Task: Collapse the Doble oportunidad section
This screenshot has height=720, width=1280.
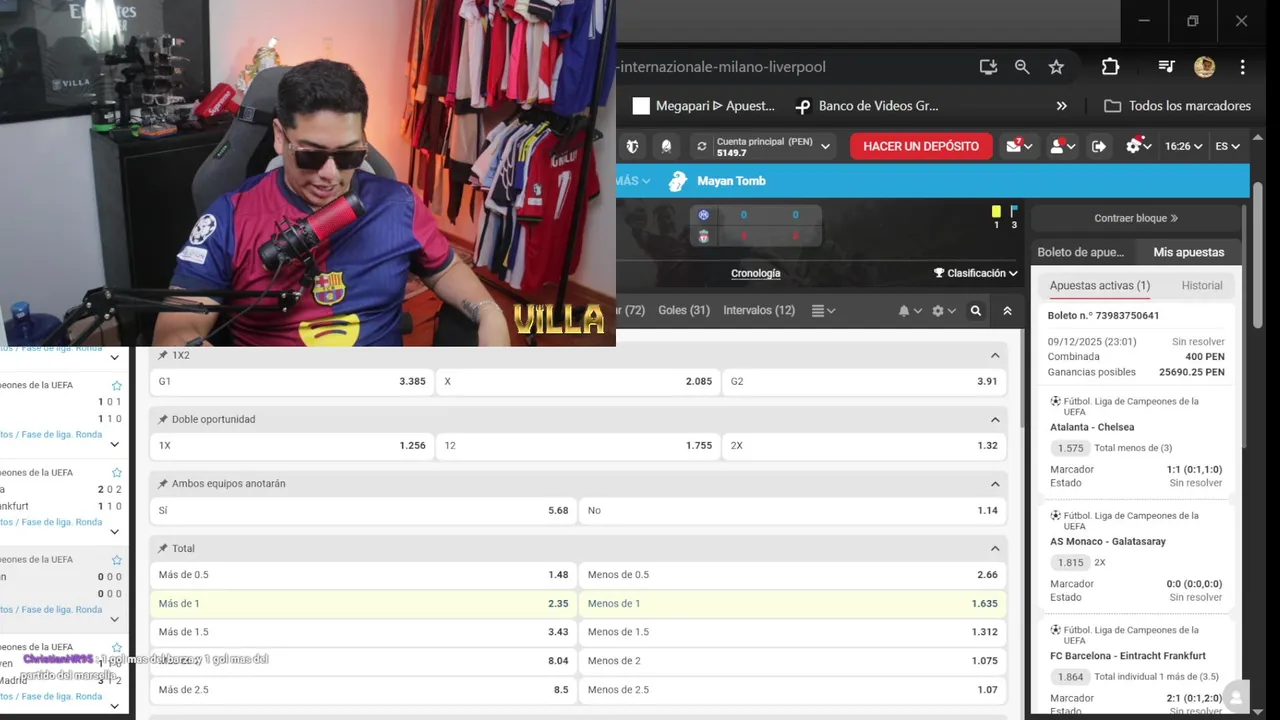Action: pyautogui.click(x=995, y=420)
